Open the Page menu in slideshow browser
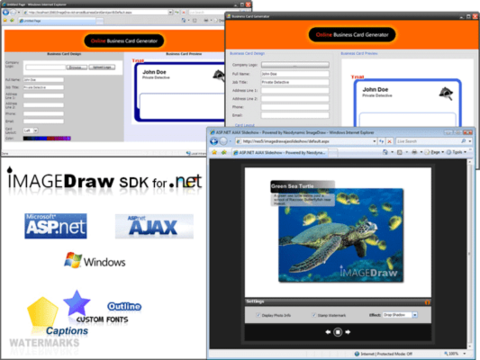 [x=434, y=152]
